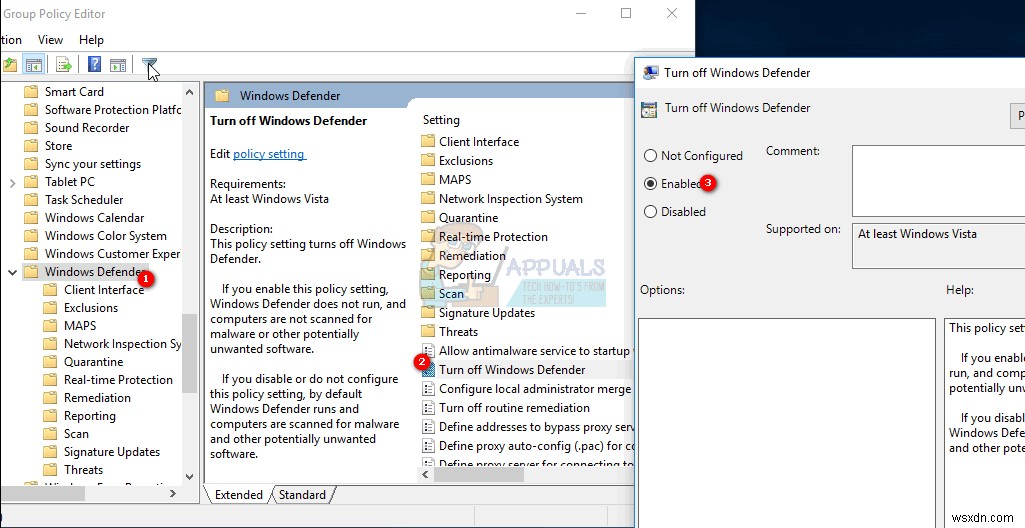Viewport: 1025px width, 528px height.
Task: Select Windows Color System in the tree
Action: (106, 236)
